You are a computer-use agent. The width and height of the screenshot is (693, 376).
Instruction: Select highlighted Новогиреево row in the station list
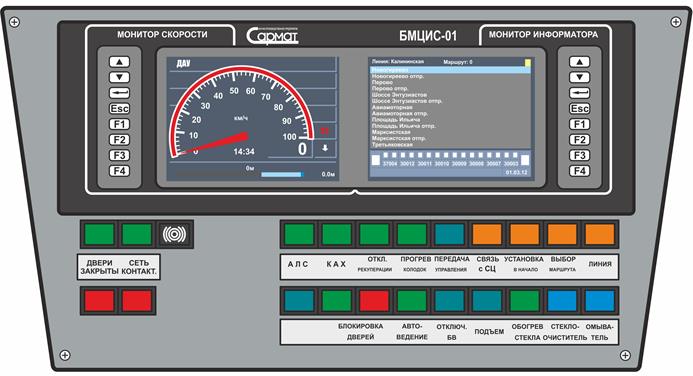[x=450, y=70]
